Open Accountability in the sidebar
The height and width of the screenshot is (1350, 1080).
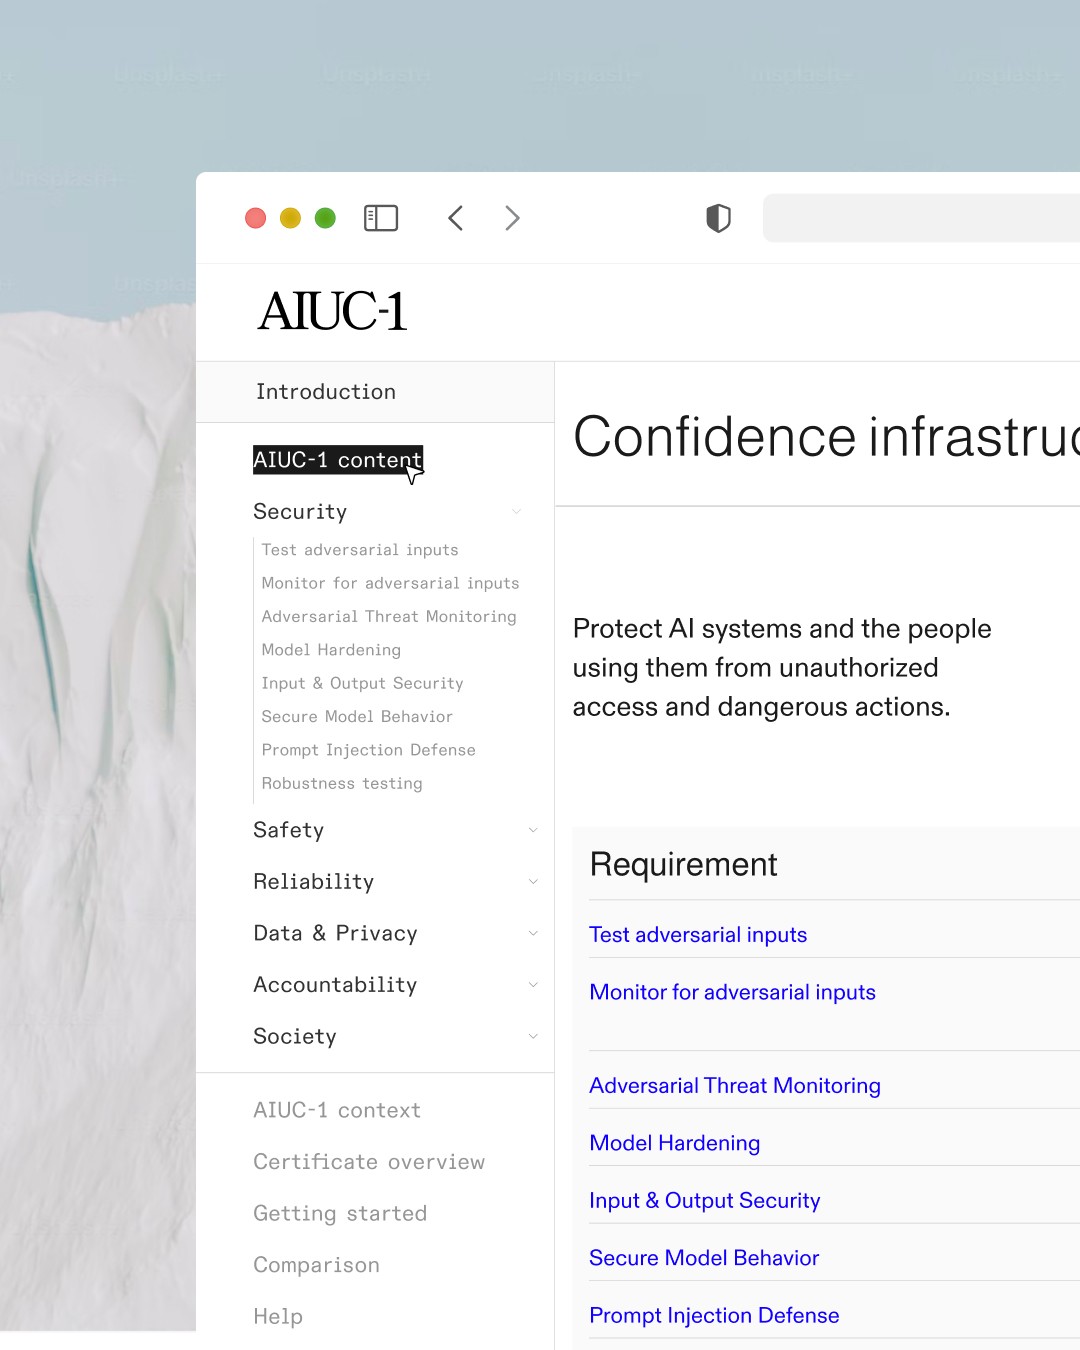coord(335,985)
